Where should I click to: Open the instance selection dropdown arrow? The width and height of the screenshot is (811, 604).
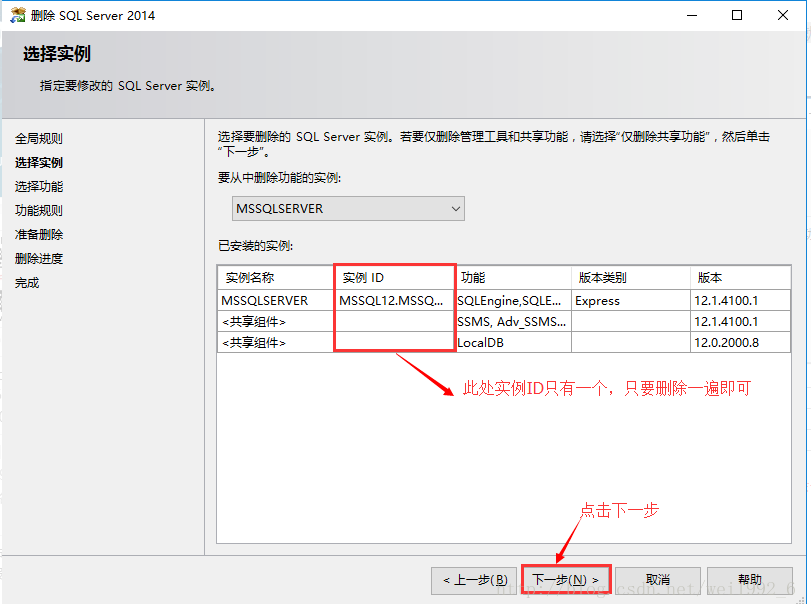pos(455,208)
